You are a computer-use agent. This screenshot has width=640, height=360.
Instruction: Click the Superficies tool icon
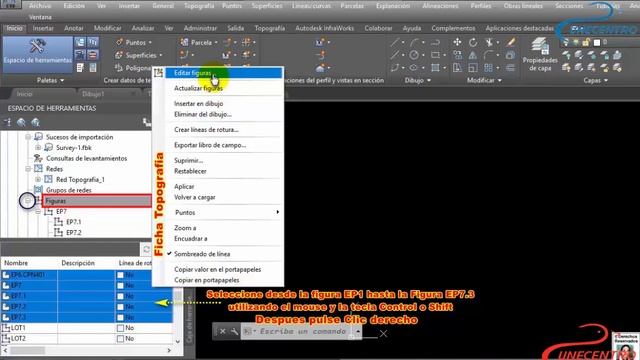(x=119, y=55)
